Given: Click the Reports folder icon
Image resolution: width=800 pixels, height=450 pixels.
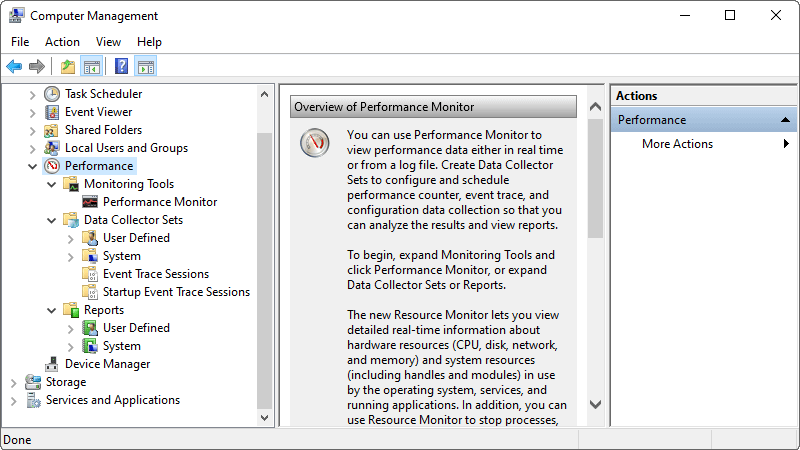Looking at the screenshot, I should [71, 310].
